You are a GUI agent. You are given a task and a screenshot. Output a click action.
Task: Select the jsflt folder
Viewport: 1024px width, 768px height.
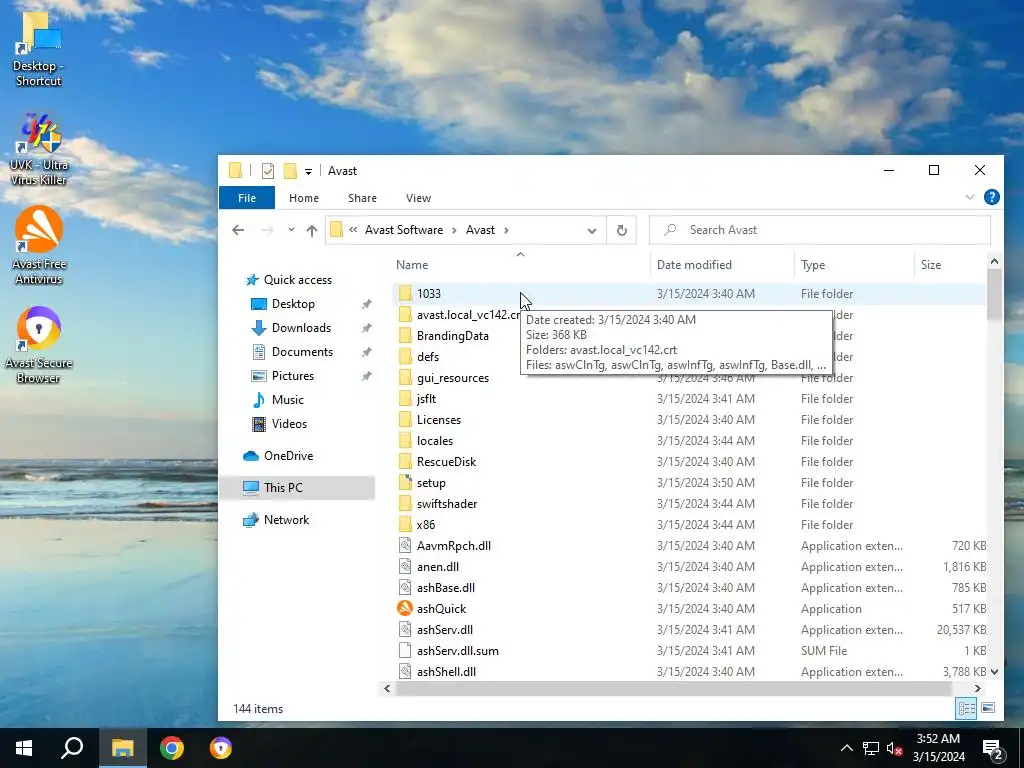pos(426,398)
